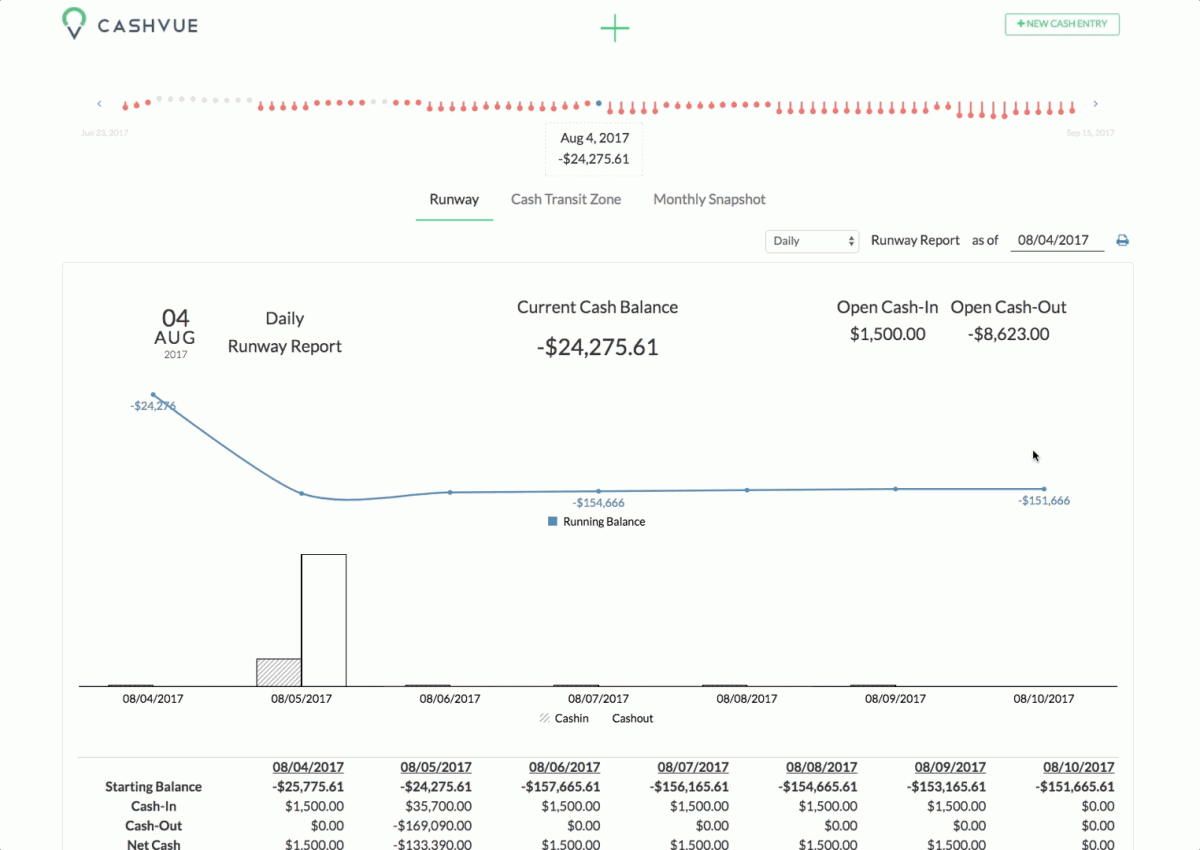Click the right chevron on the timeline

coord(1095,103)
